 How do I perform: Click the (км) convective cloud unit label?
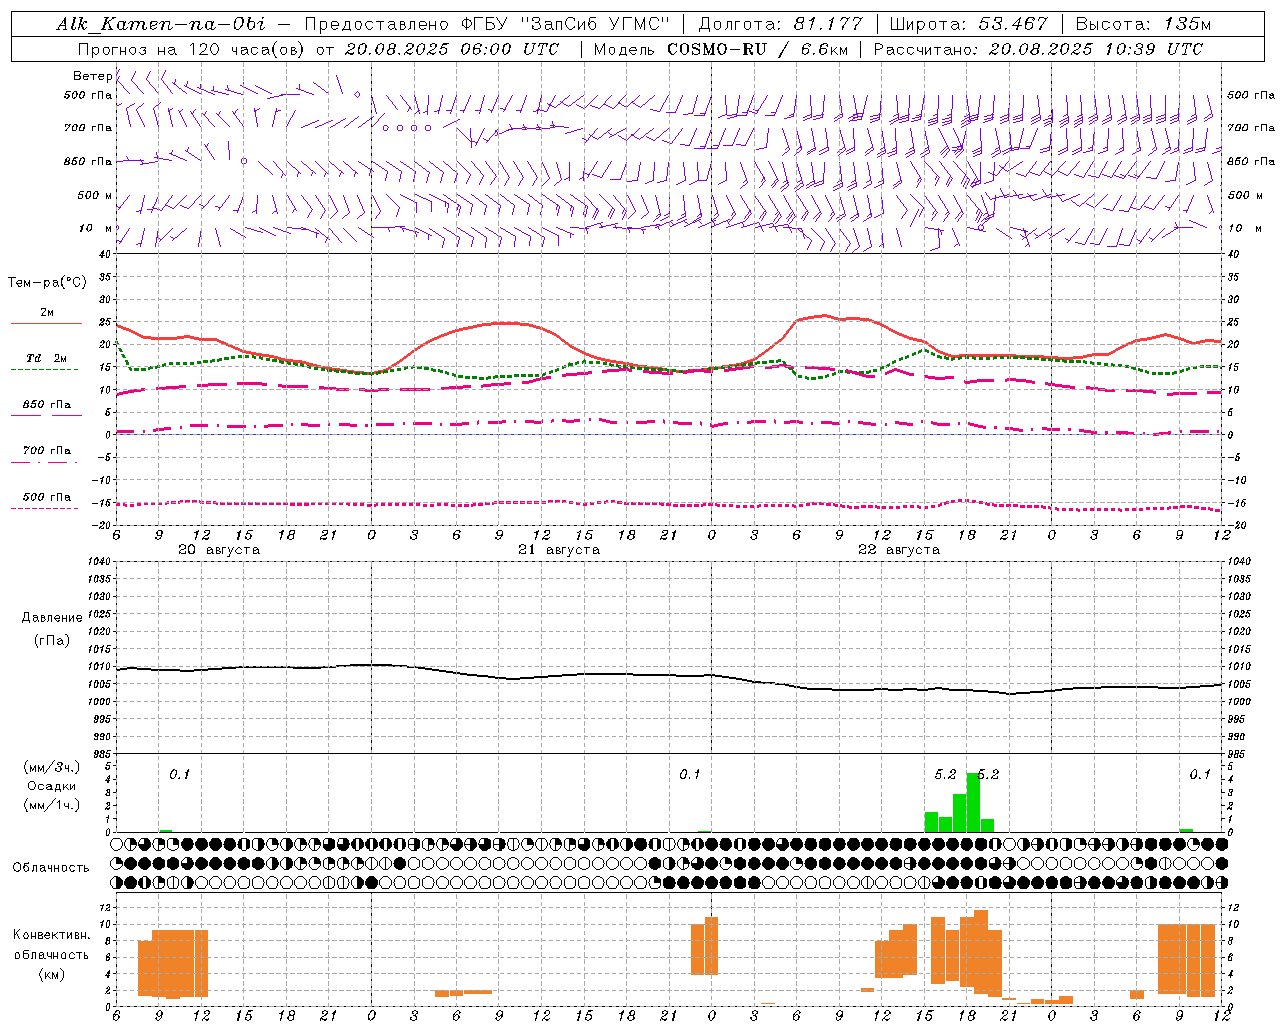[54, 974]
